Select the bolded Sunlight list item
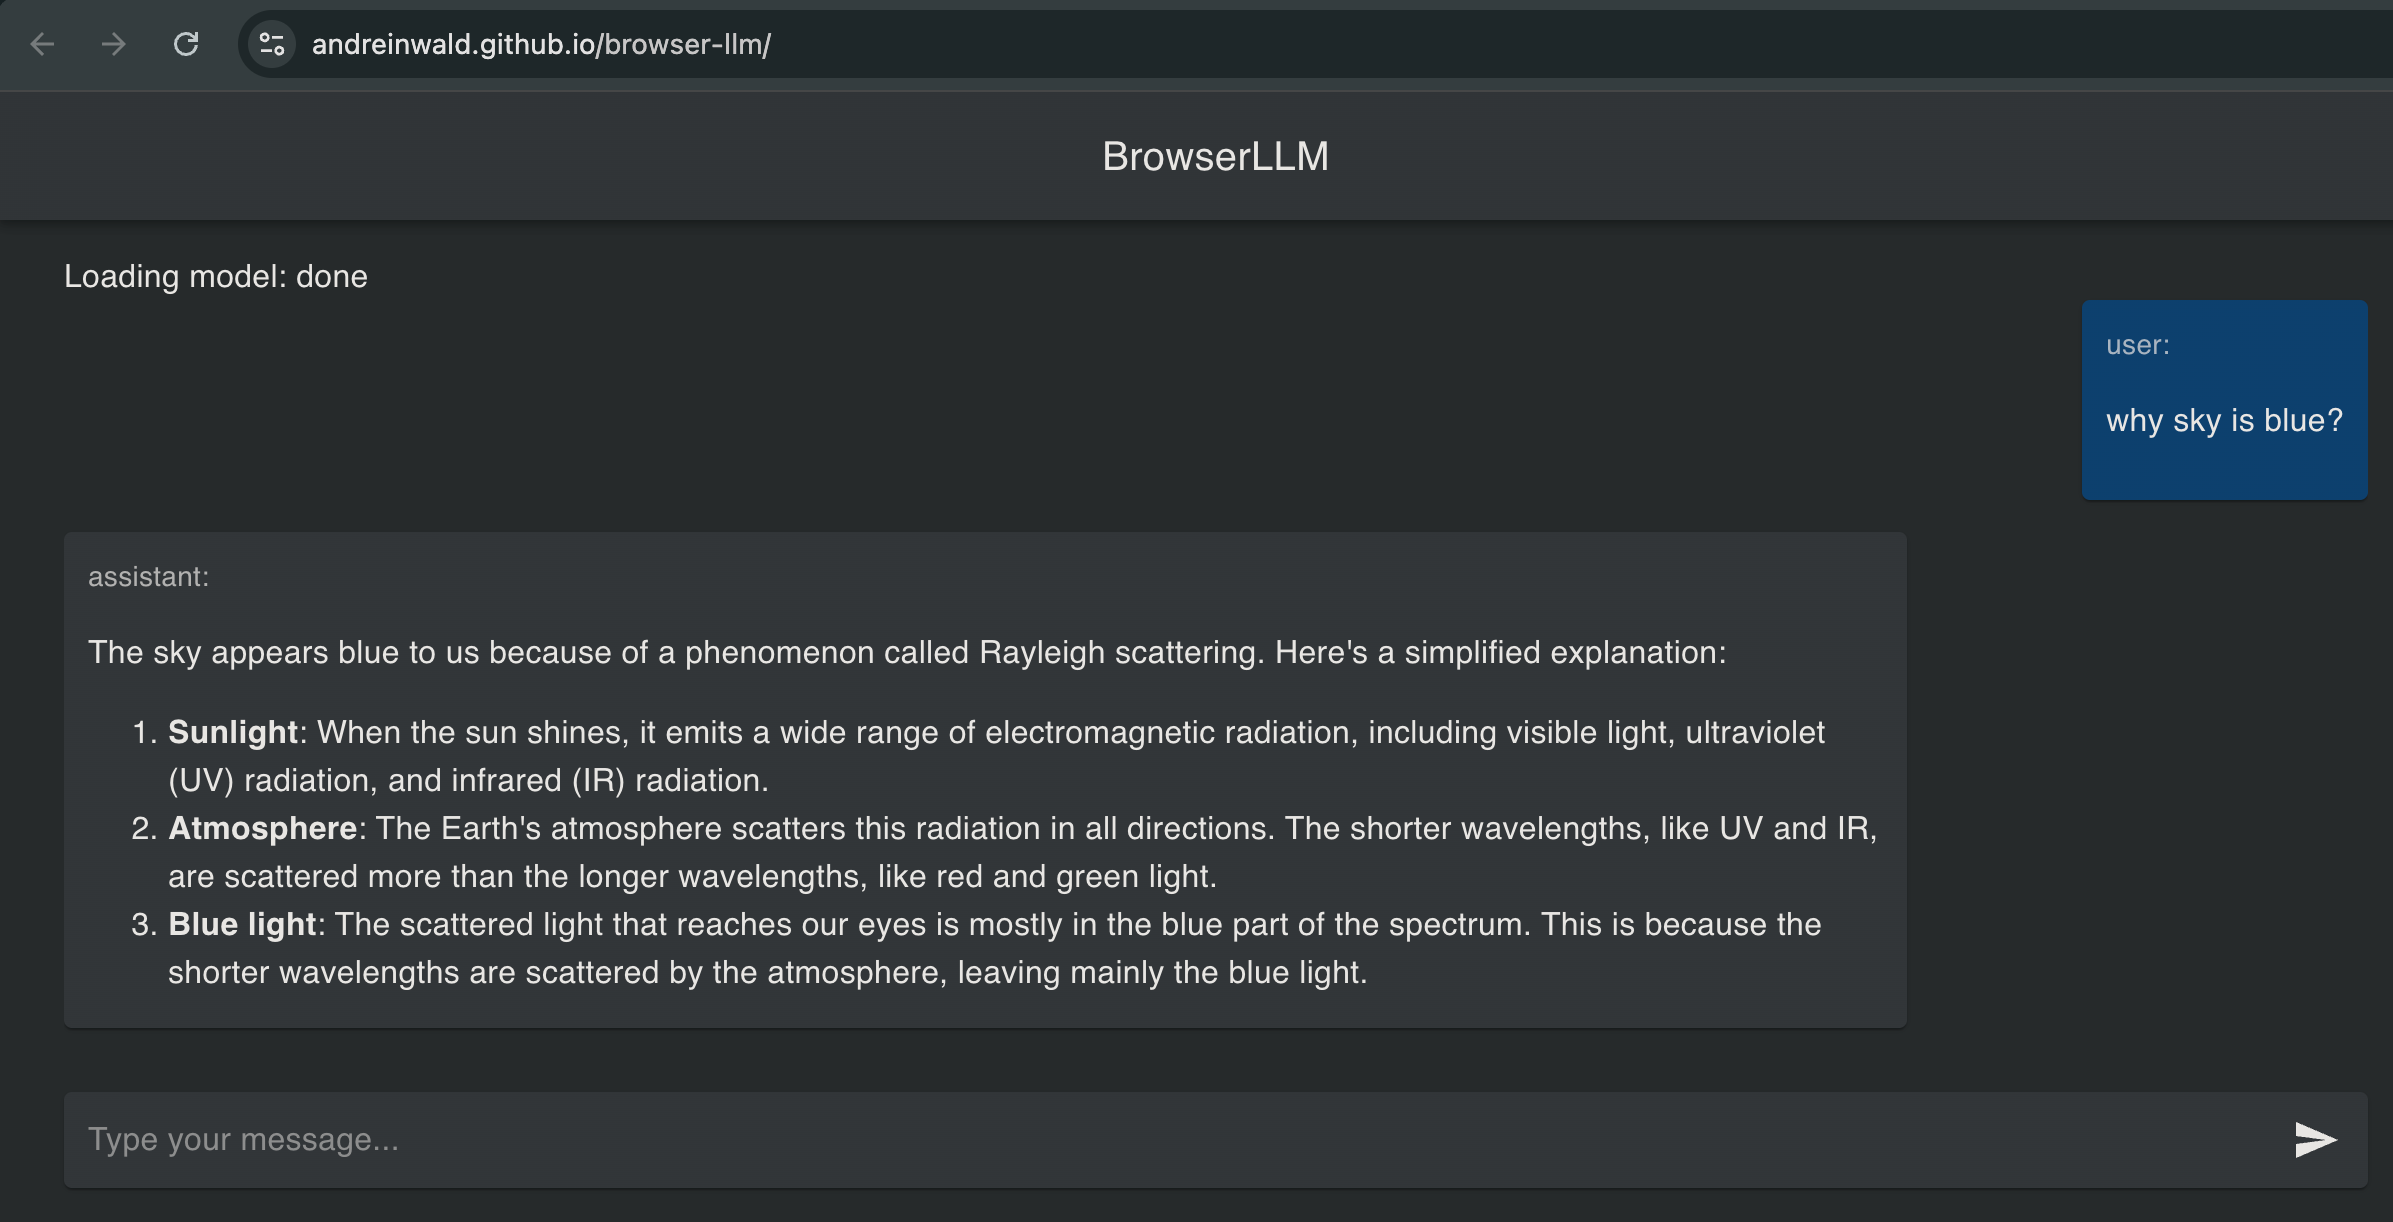Viewport: 2393px width, 1222px height. pyautogui.click(x=235, y=731)
